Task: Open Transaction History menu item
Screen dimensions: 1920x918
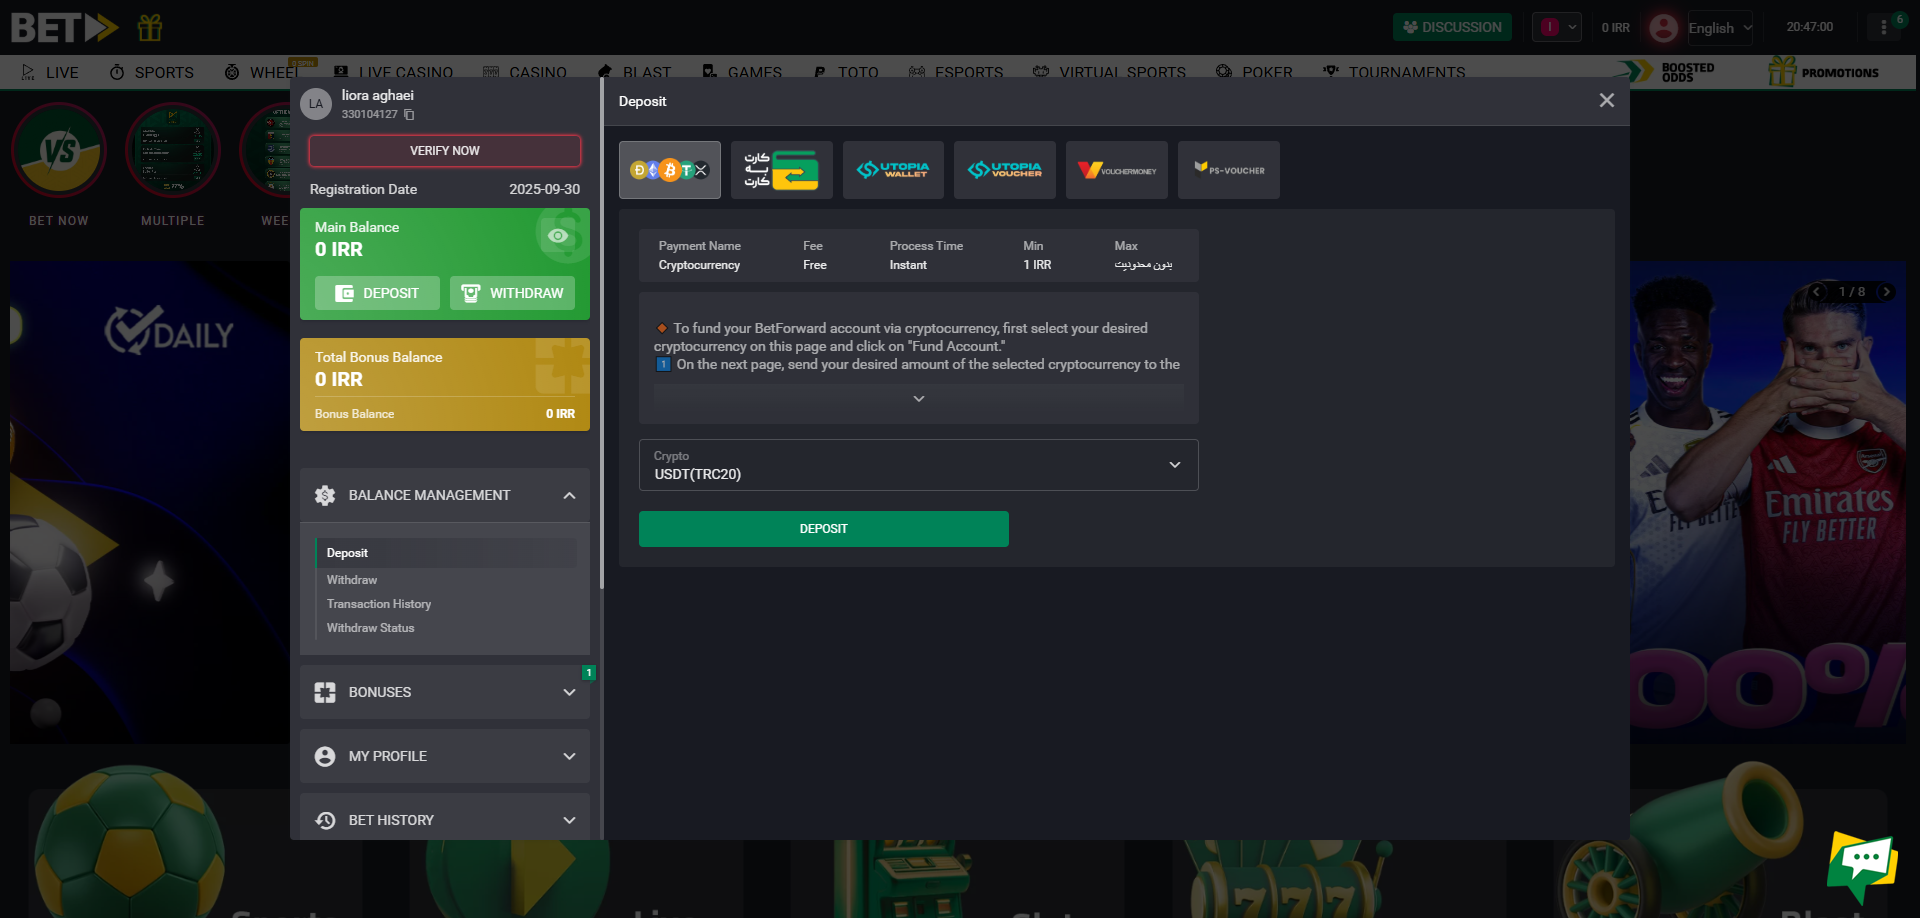Action: pos(379,604)
